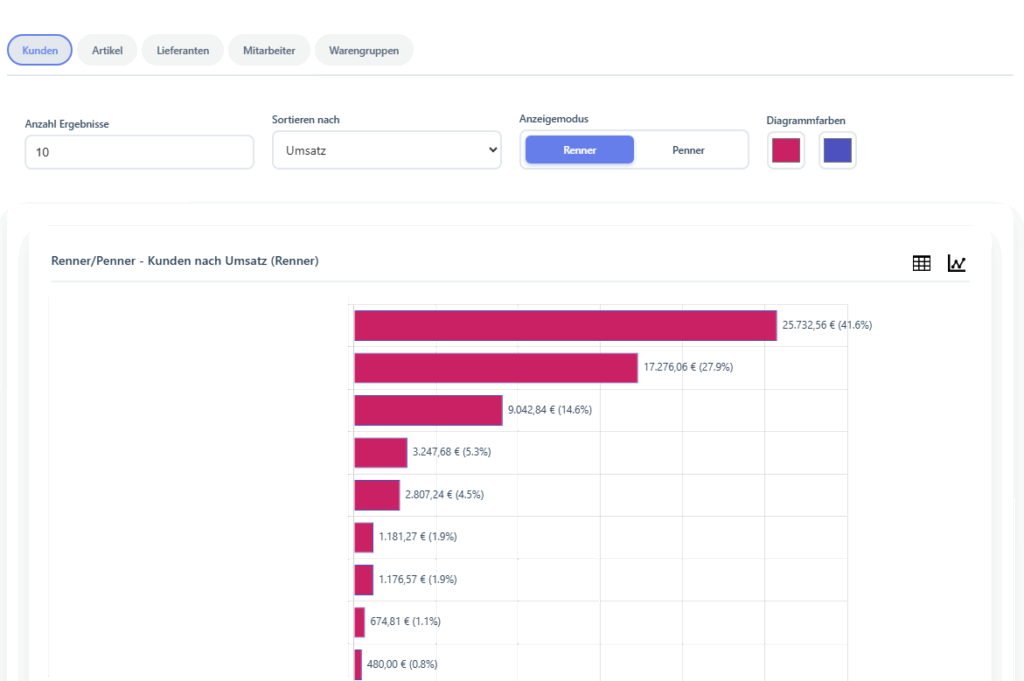Select the Penner display mode
Viewport: 1024px width, 681px height.
pyautogui.click(x=688, y=150)
